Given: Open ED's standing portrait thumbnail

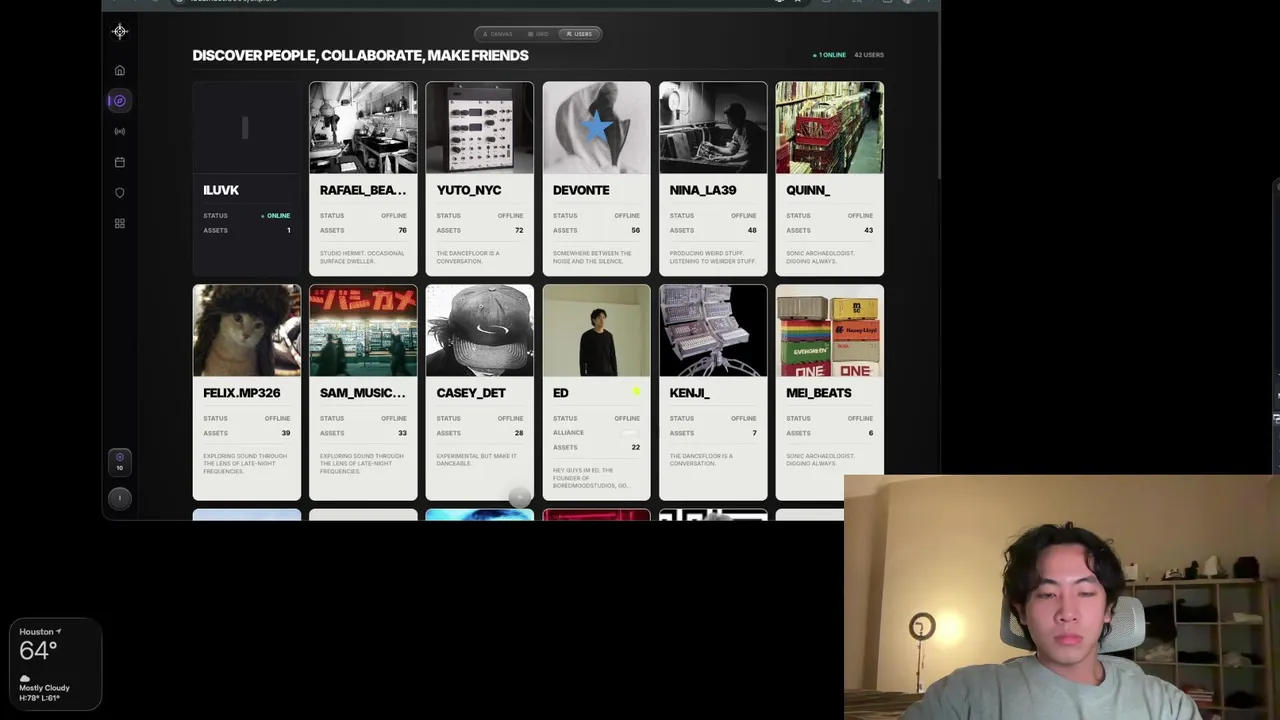Looking at the screenshot, I should 596,330.
